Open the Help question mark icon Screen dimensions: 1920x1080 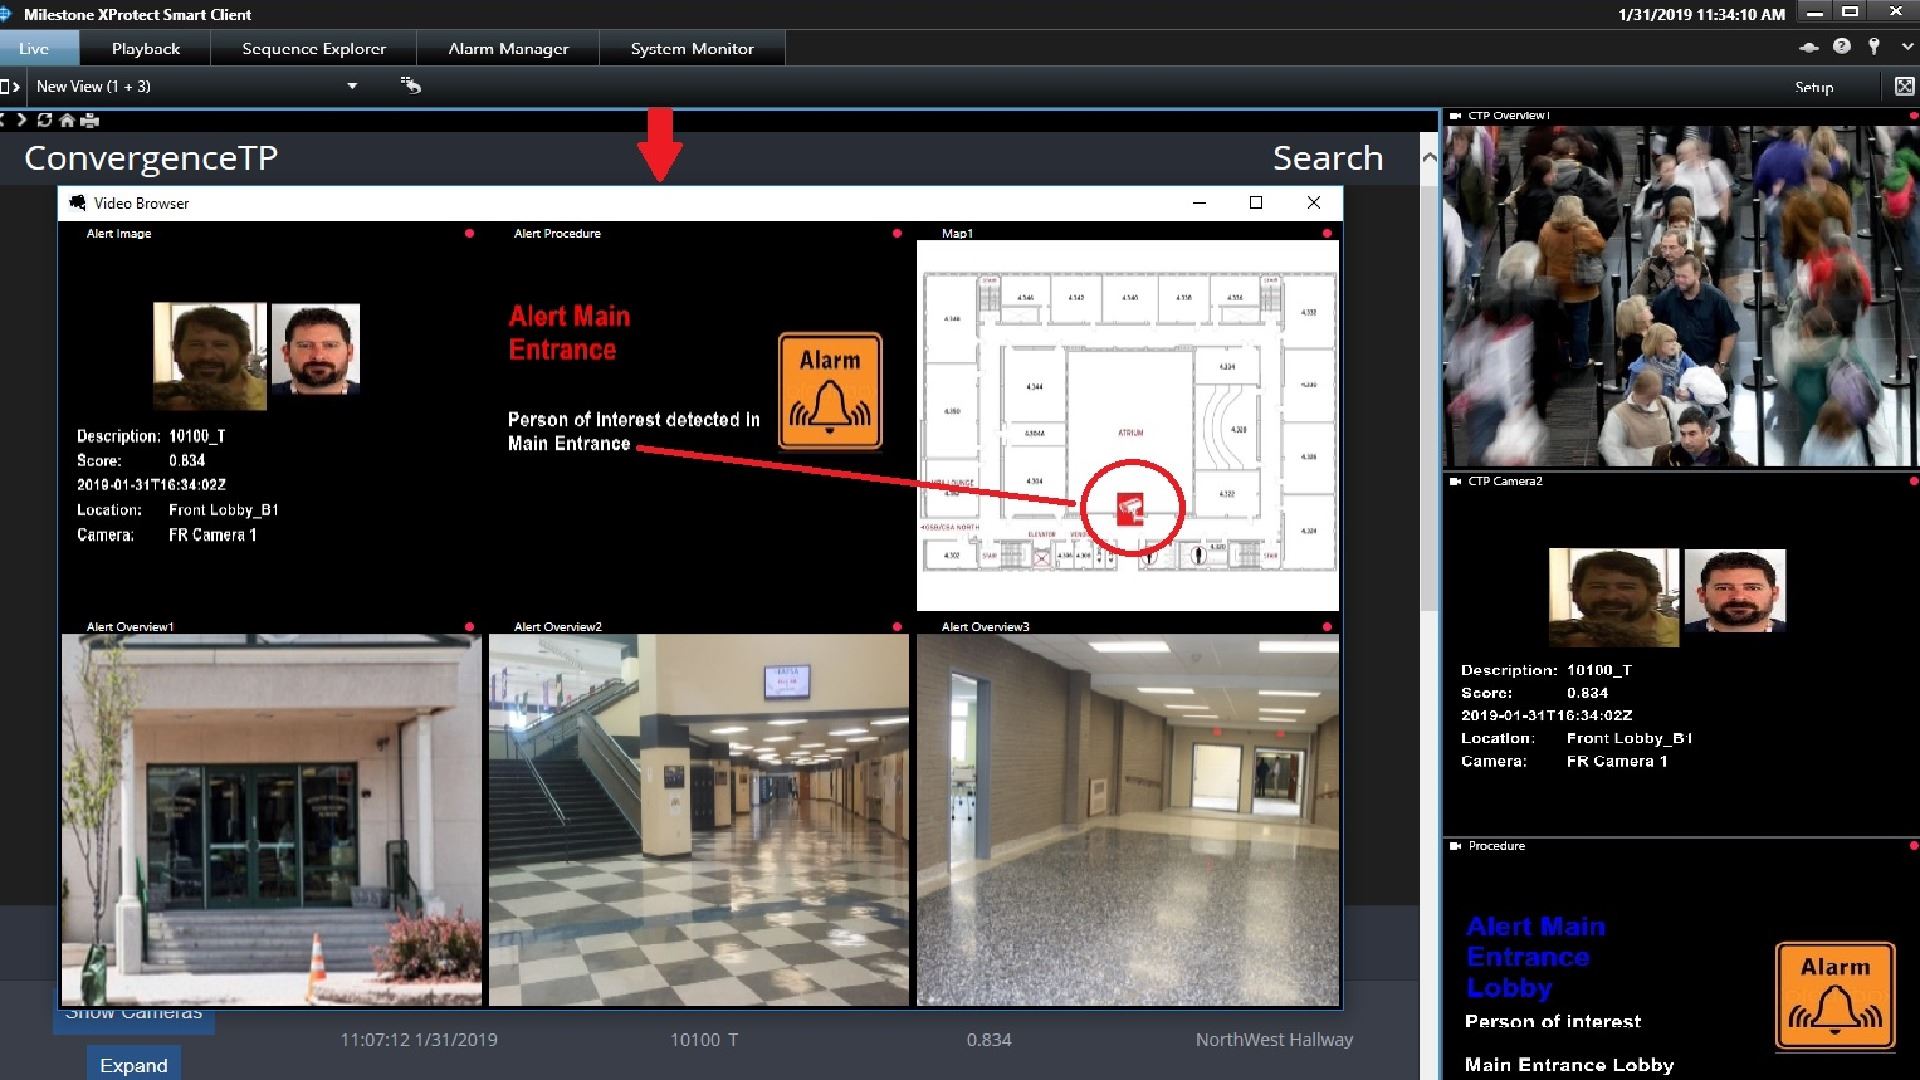coord(1842,46)
